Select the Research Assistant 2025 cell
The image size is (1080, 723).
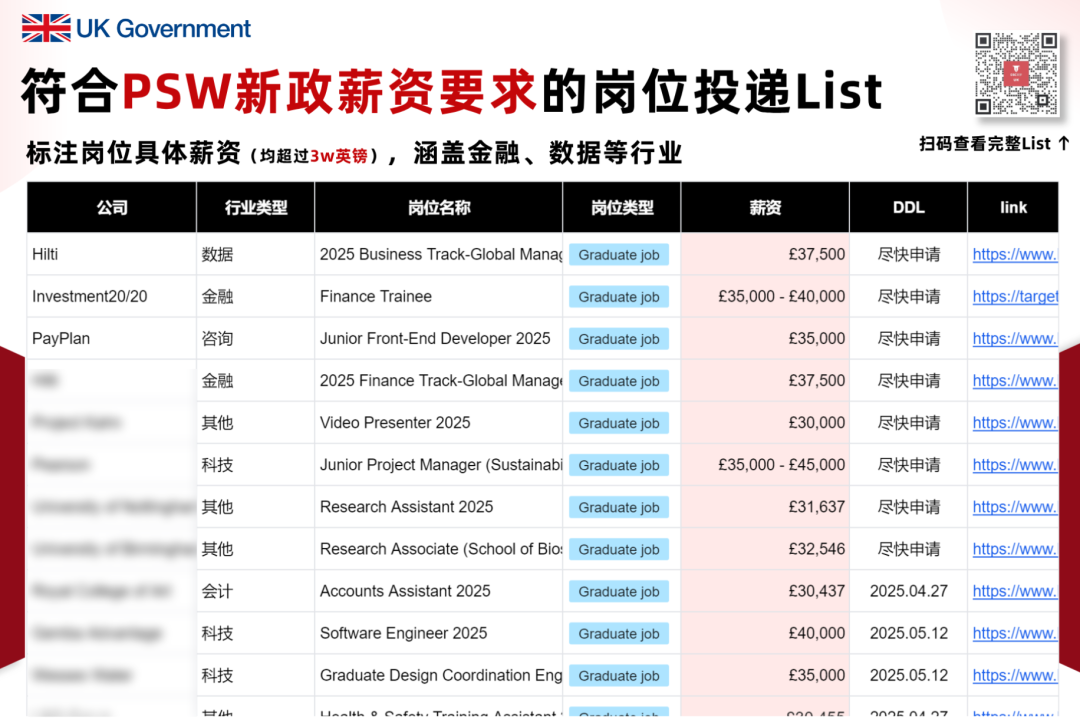click(439, 507)
